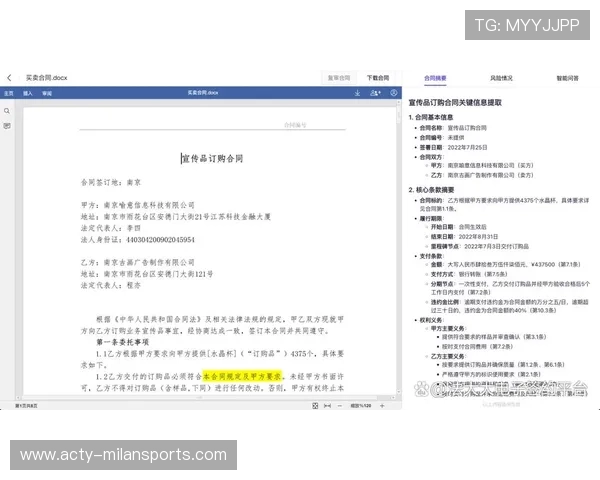
Task: Switch to the 插入 ribbon tab
Action: [x=27, y=93]
